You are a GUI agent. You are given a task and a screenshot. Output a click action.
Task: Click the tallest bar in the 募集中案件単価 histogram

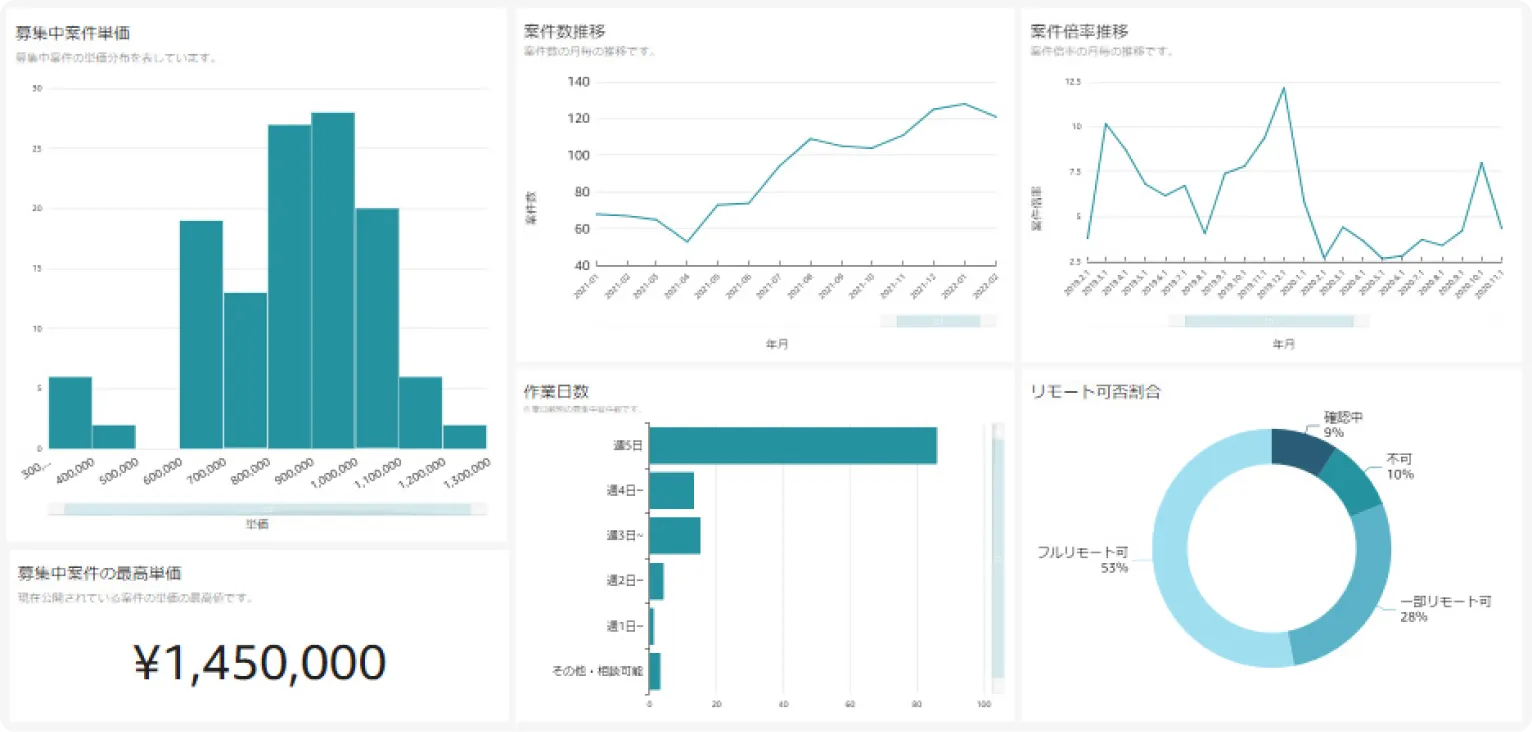tap(333, 280)
